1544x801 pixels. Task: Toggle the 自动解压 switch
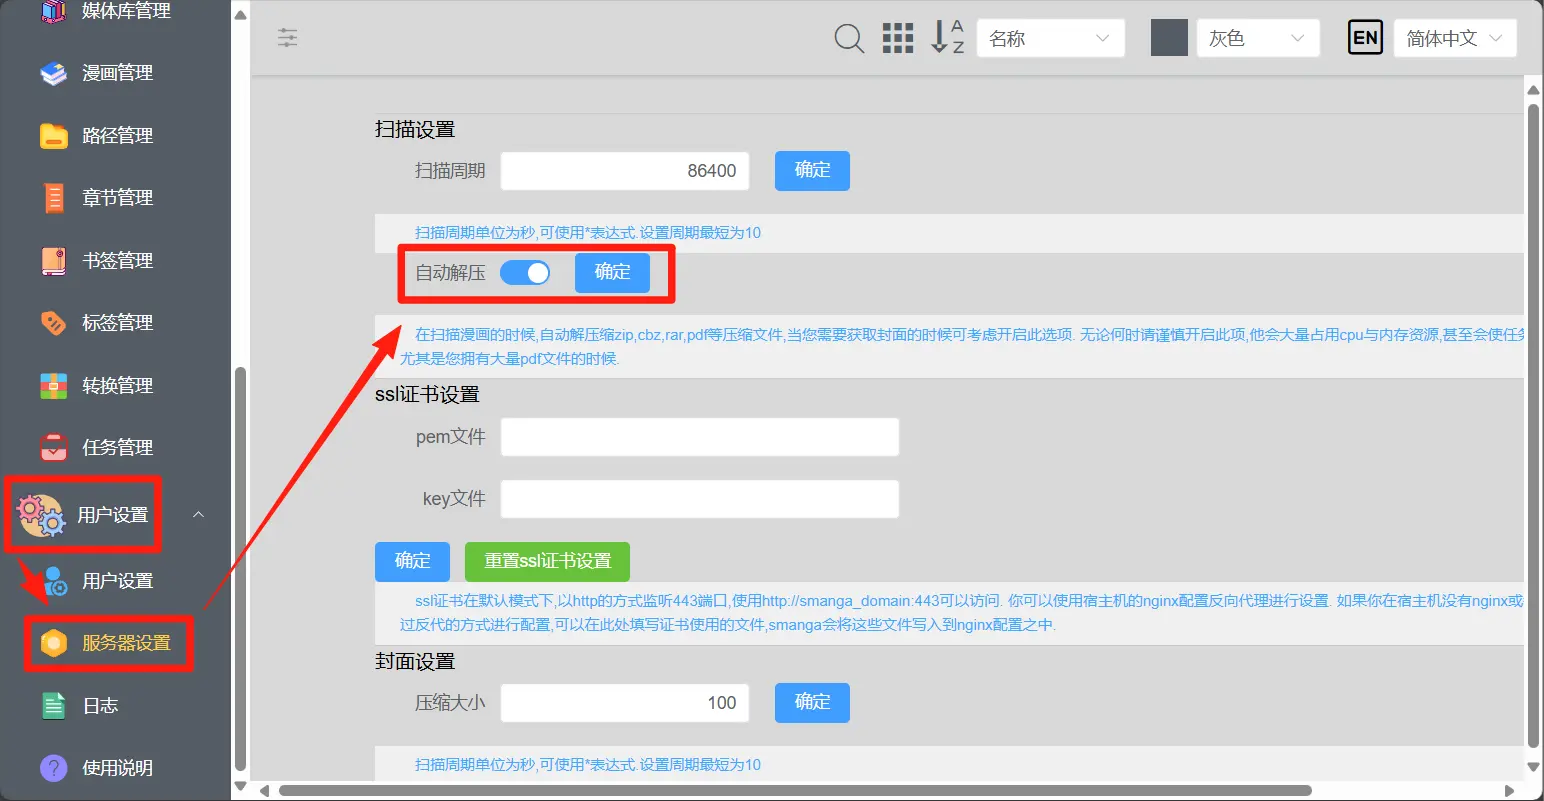[x=525, y=273]
